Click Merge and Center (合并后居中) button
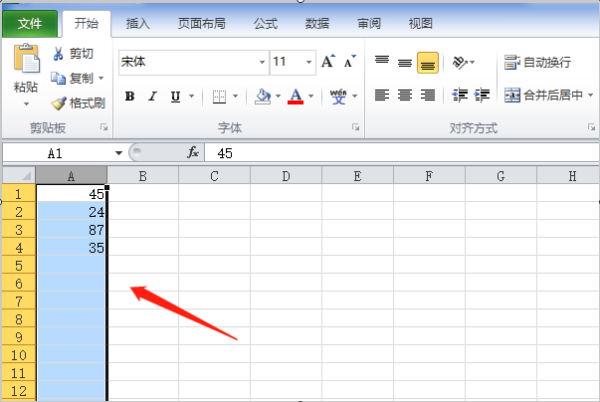The height and width of the screenshot is (402, 600). point(543,95)
